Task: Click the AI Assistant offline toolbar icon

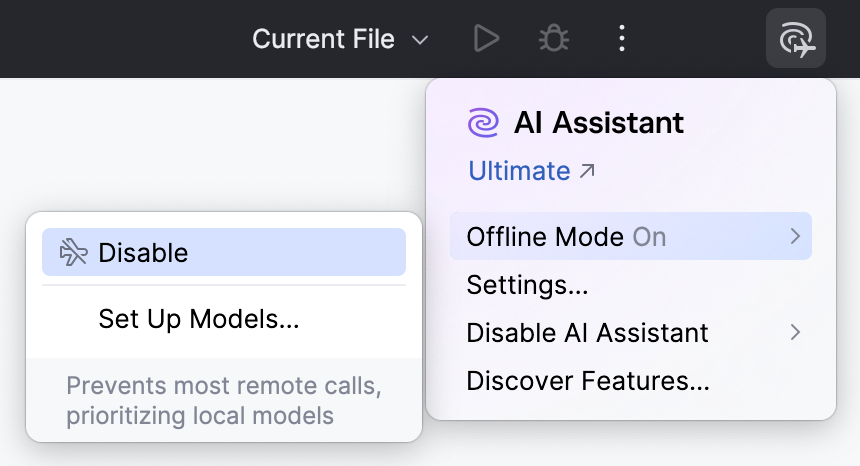Action: pyautogui.click(x=796, y=39)
